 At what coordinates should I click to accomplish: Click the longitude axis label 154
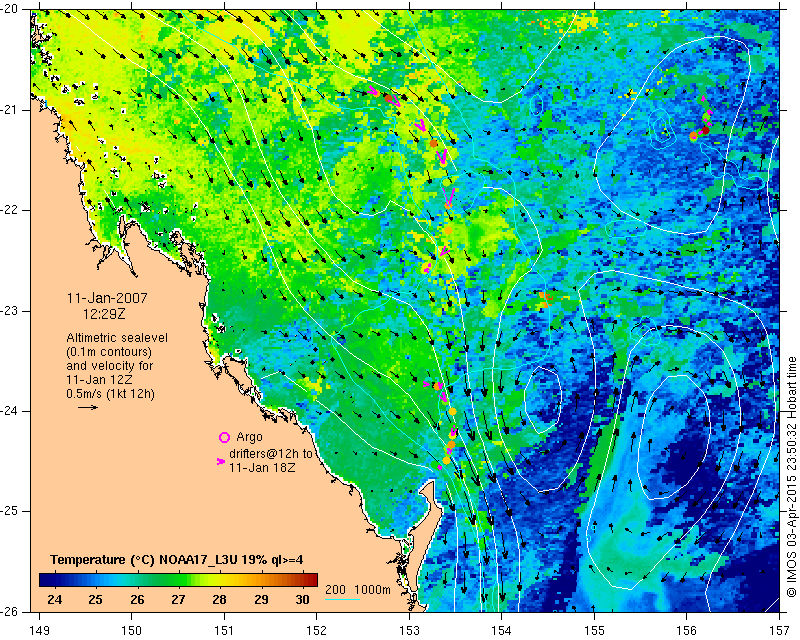502,631
